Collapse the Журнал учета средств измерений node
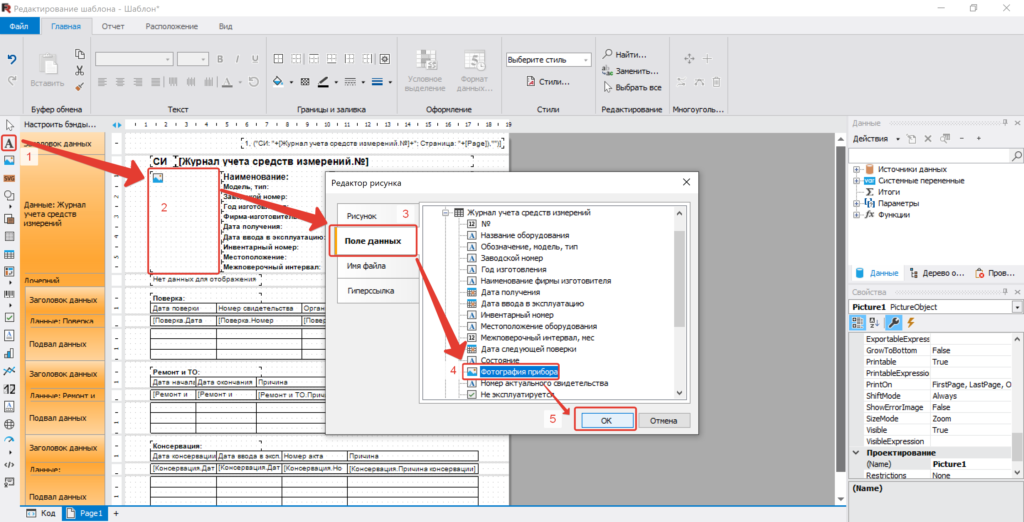 [x=445, y=212]
